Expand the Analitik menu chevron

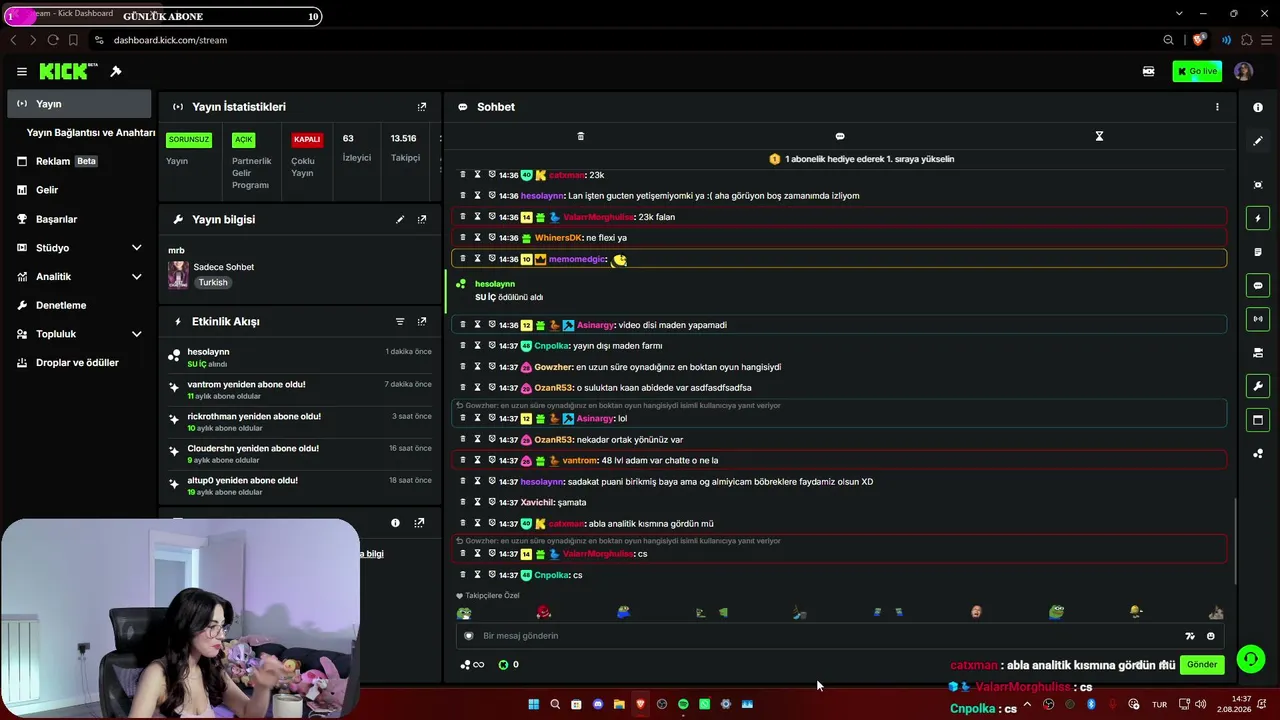pos(136,277)
